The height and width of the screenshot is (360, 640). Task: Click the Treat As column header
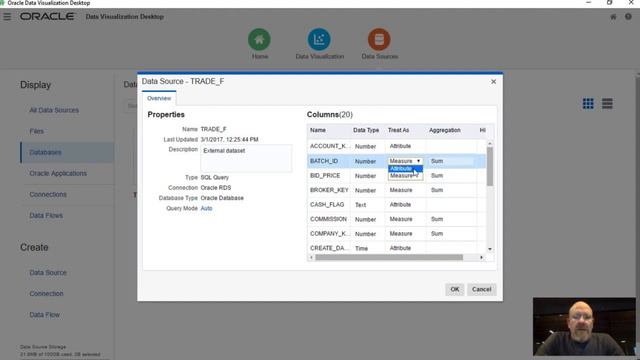click(398, 130)
